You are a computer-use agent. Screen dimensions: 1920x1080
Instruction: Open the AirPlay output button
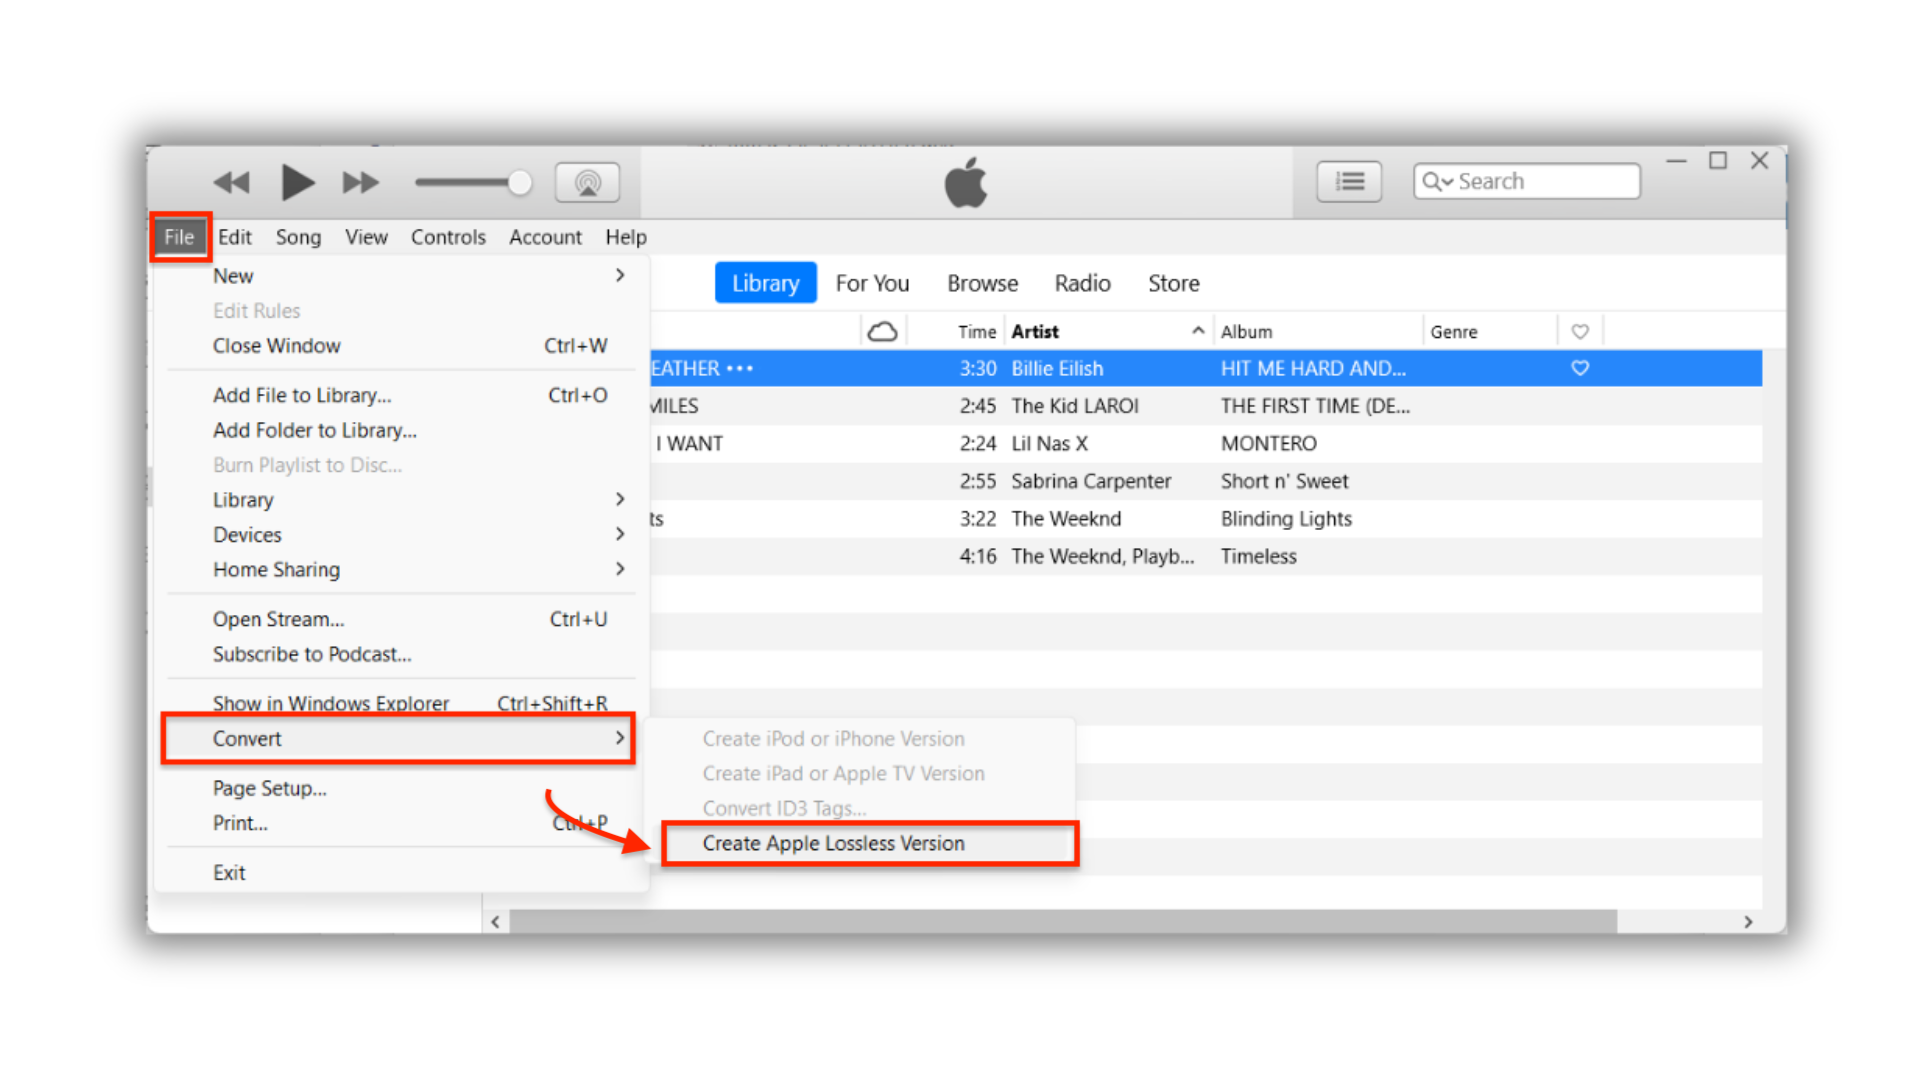pos(587,182)
